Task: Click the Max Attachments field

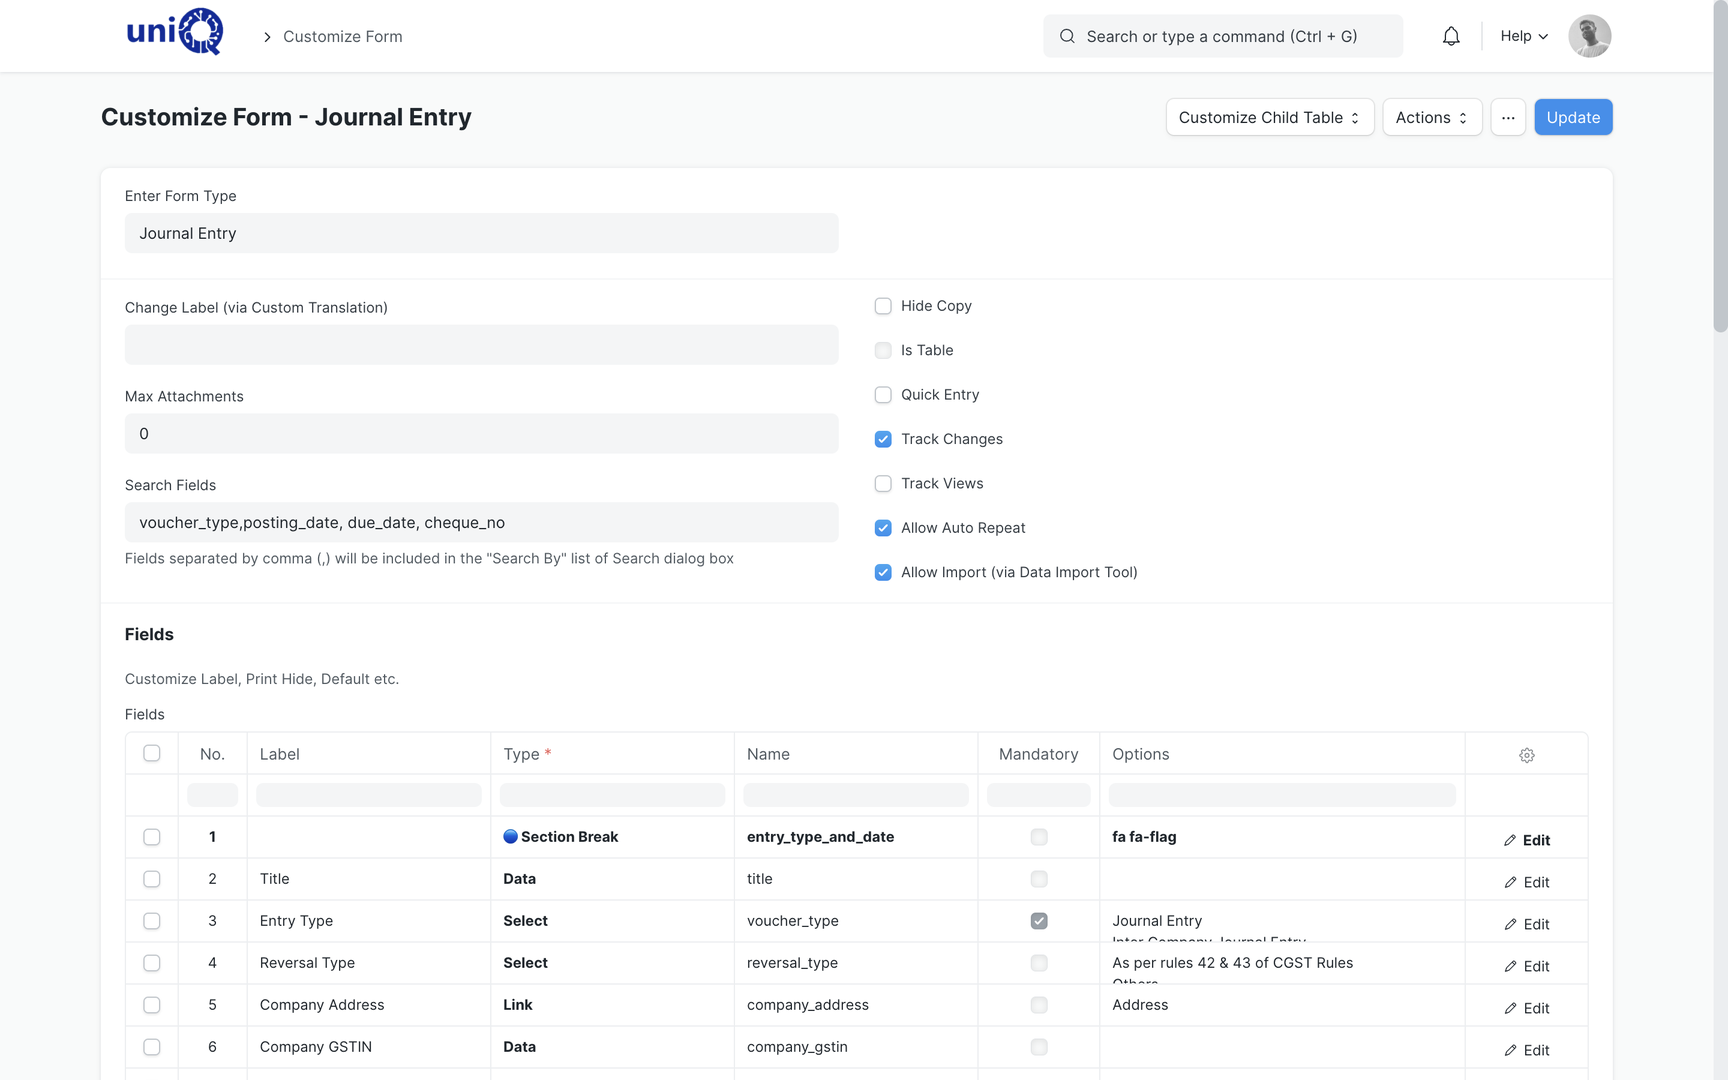Action: point(481,434)
